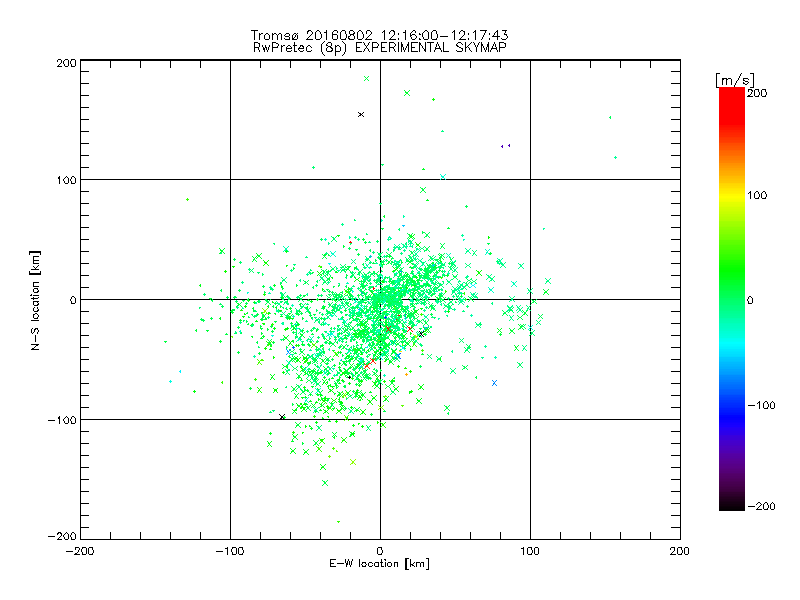Viewport: 800px width, 600px height.
Task: Click the black X marker near the top center
Action: pyautogui.click(x=361, y=115)
